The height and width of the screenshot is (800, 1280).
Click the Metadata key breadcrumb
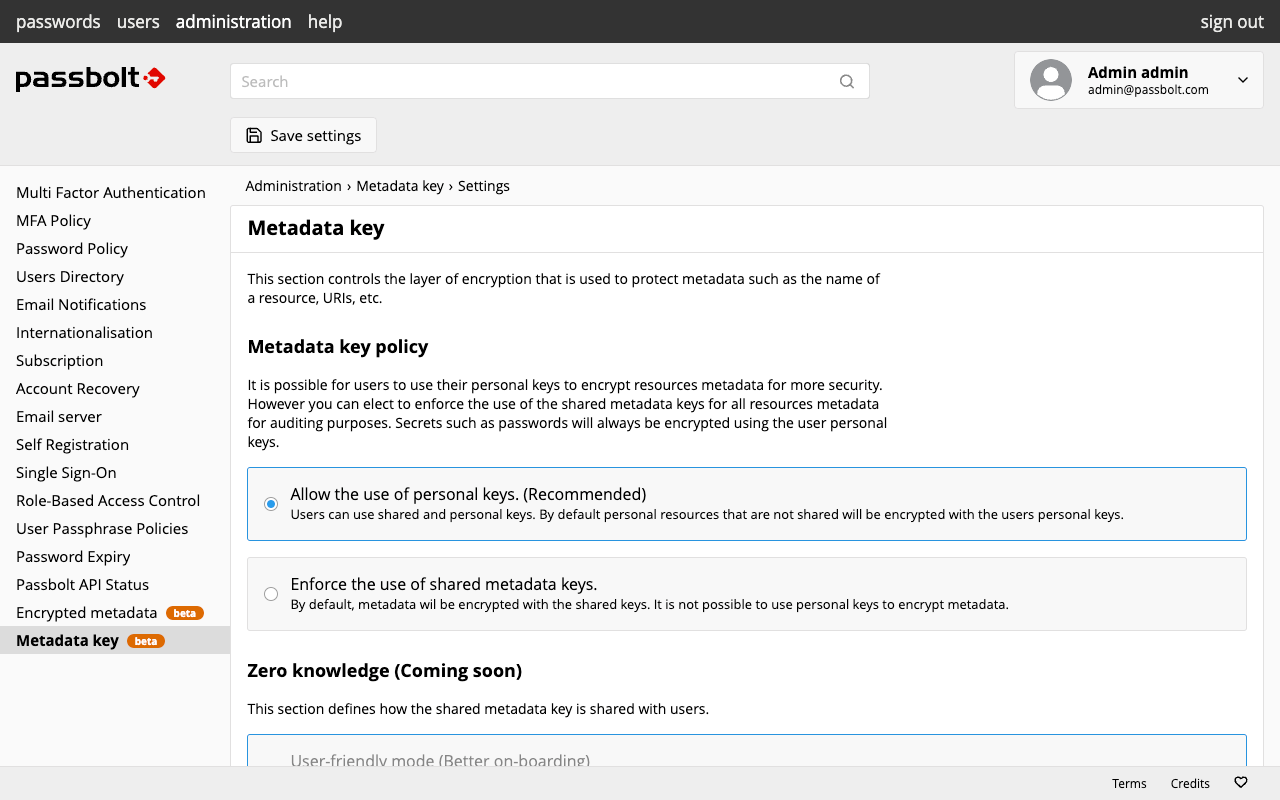[400, 186]
